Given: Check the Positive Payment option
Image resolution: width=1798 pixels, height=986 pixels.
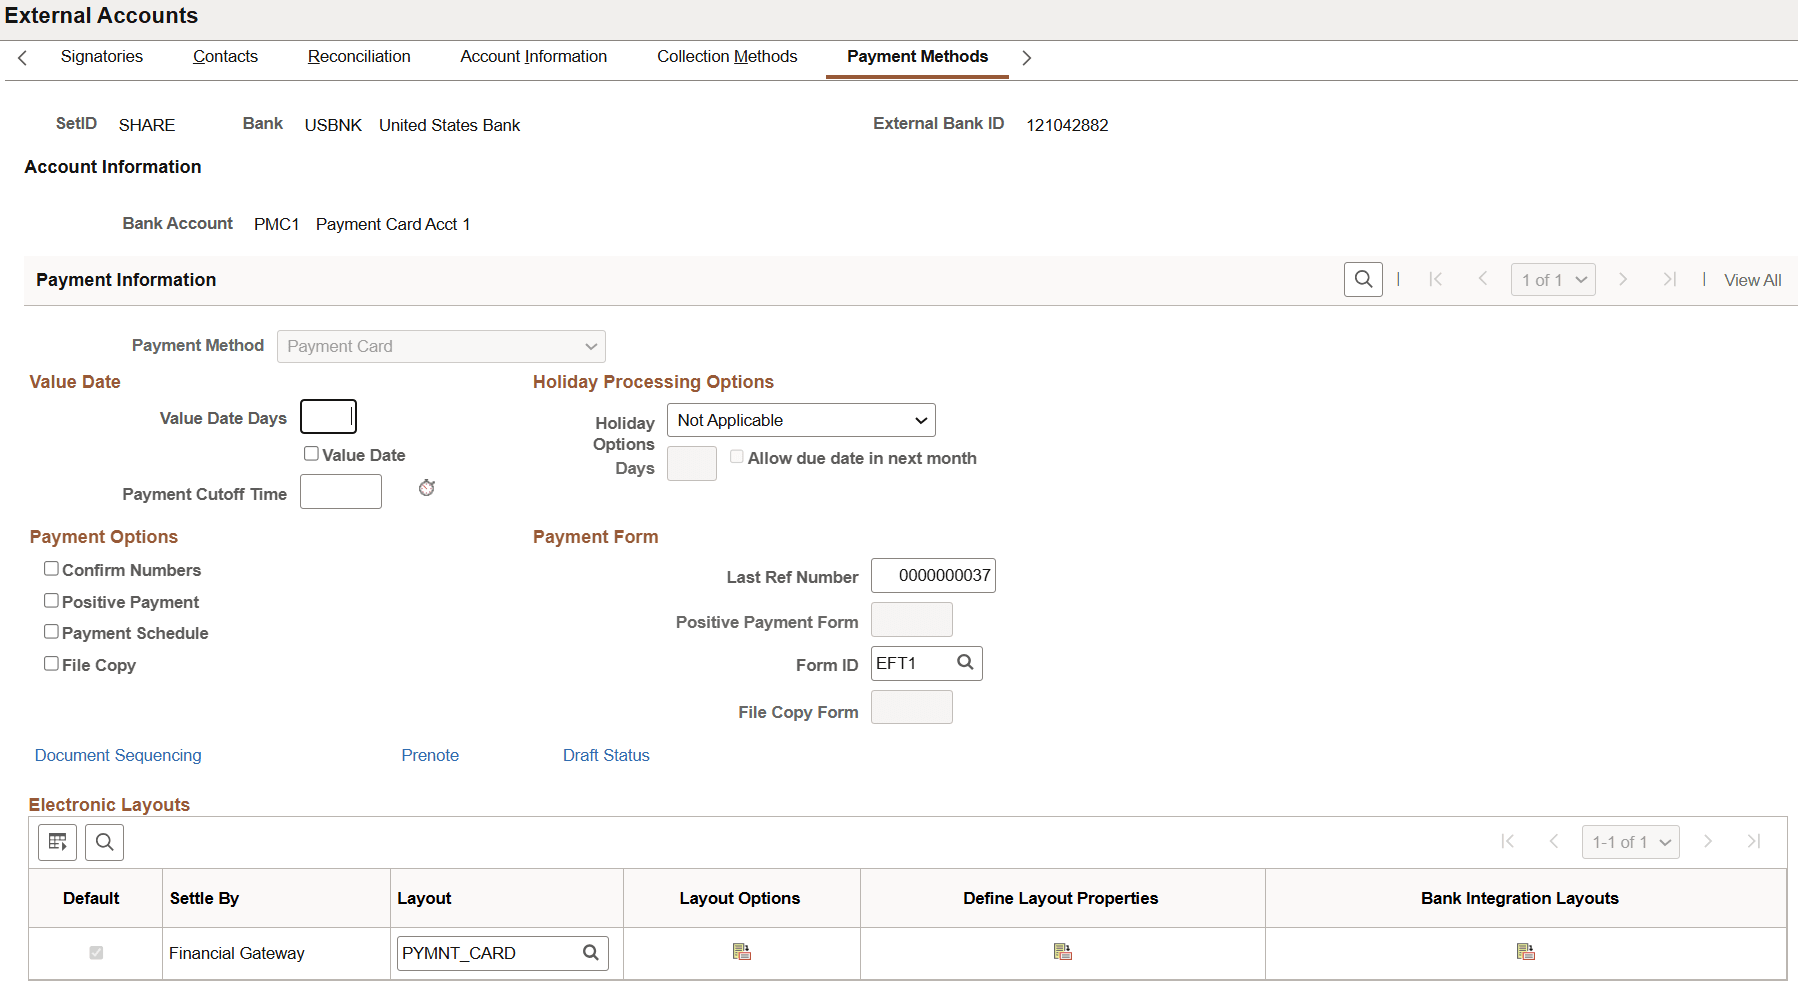Looking at the screenshot, I should (x=51, y=600).
